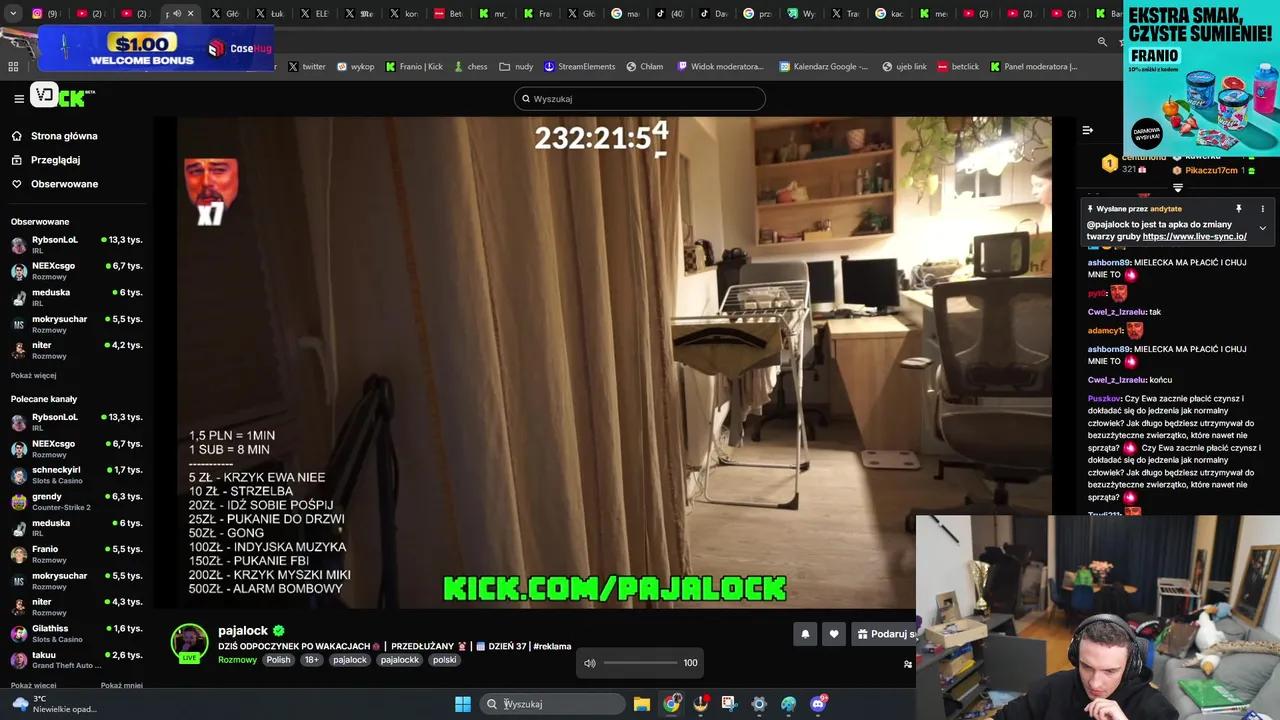Open the Windows Start menu
1280x720 pixels.
pyautogui.click(x=462, y=704)
